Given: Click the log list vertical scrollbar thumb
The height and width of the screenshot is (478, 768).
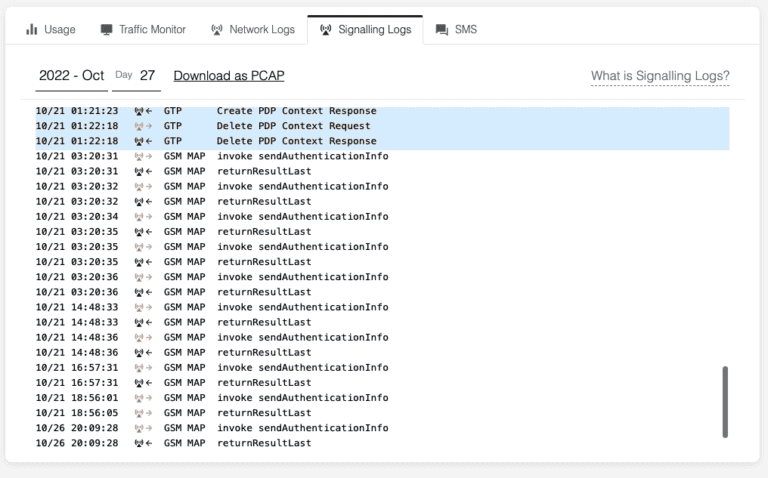Looking at the screenshot, I should pos(725,401).
